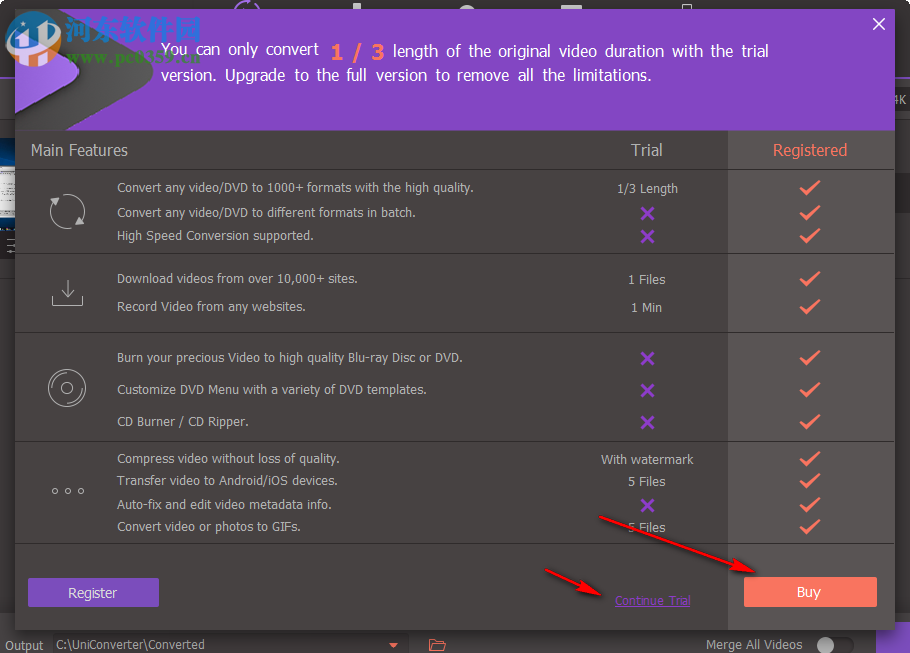Open the Converted output folder icon
The height and width of the screenshot is (653, 910).
tap(437, 644)
